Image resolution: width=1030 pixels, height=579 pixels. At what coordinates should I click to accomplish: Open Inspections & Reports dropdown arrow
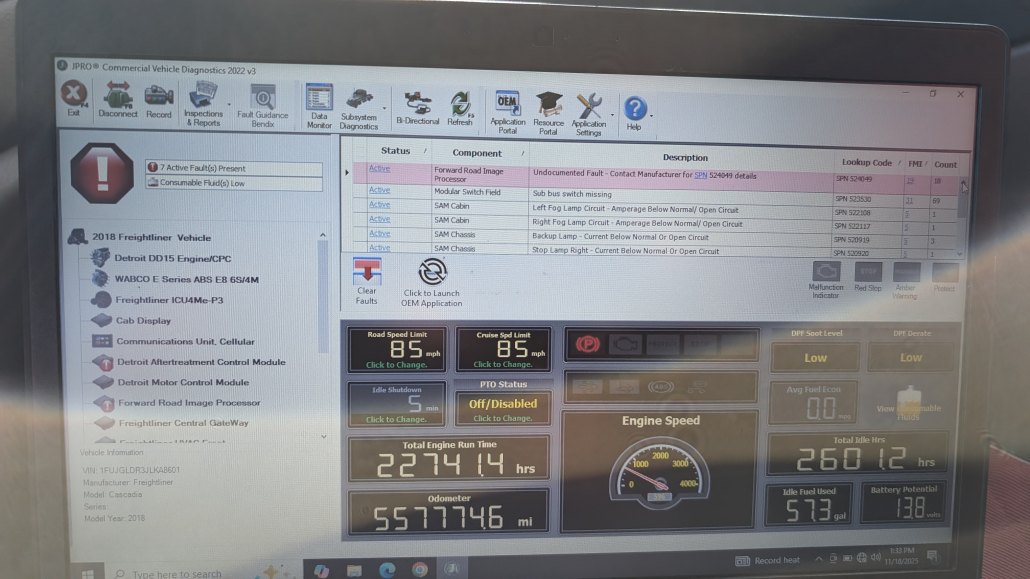click(x=228, y=104)
